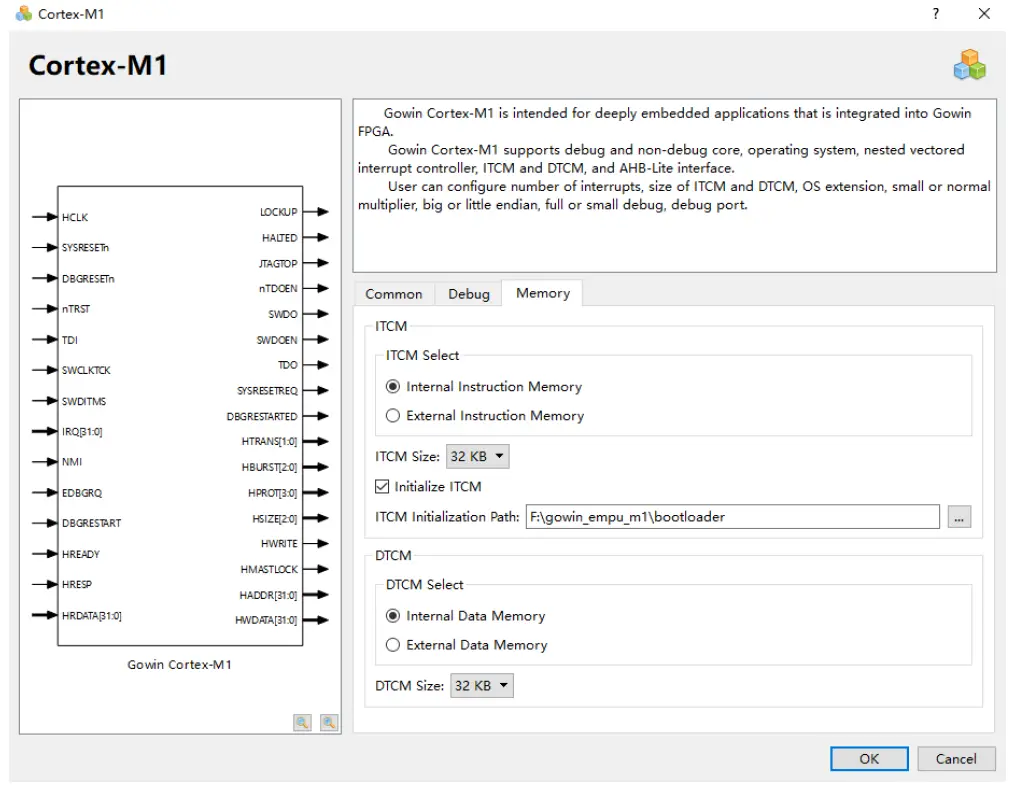Open the Memory tab
This screenshot has height=794, width=1011.
click(x=543, y=293)
